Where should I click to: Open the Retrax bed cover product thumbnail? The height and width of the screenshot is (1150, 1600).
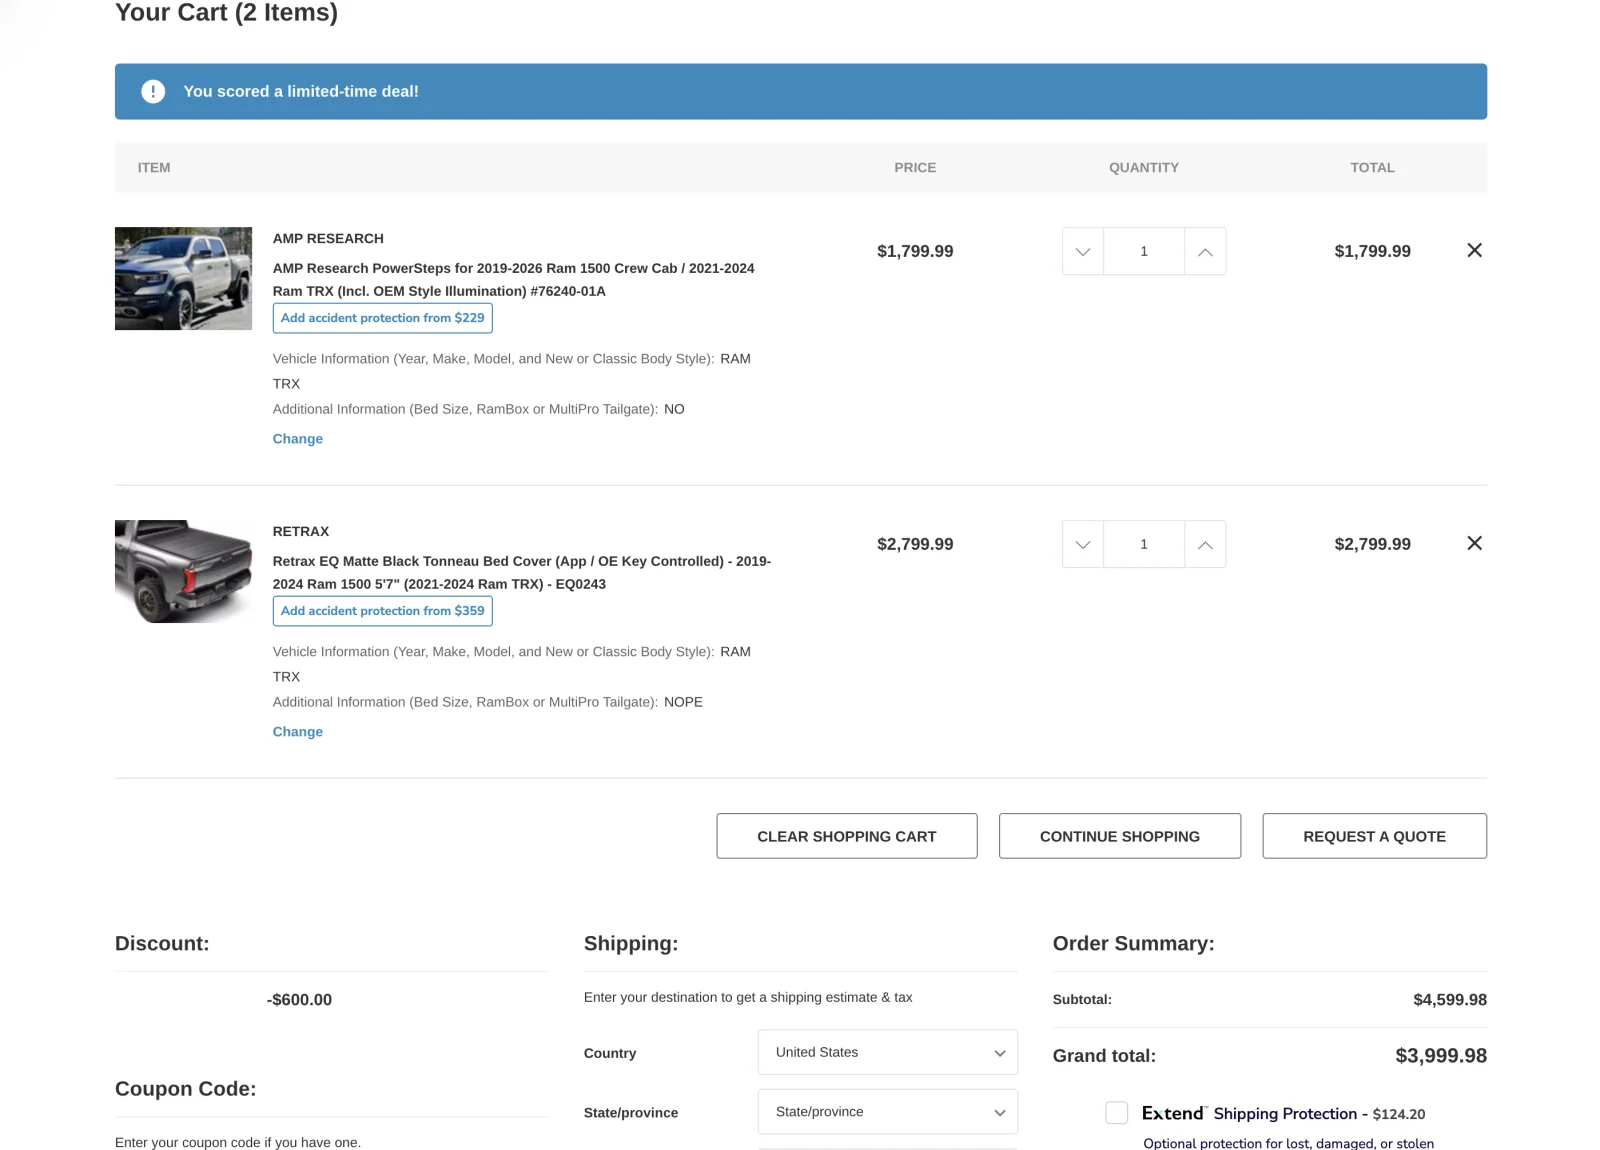tap(183, 571)
